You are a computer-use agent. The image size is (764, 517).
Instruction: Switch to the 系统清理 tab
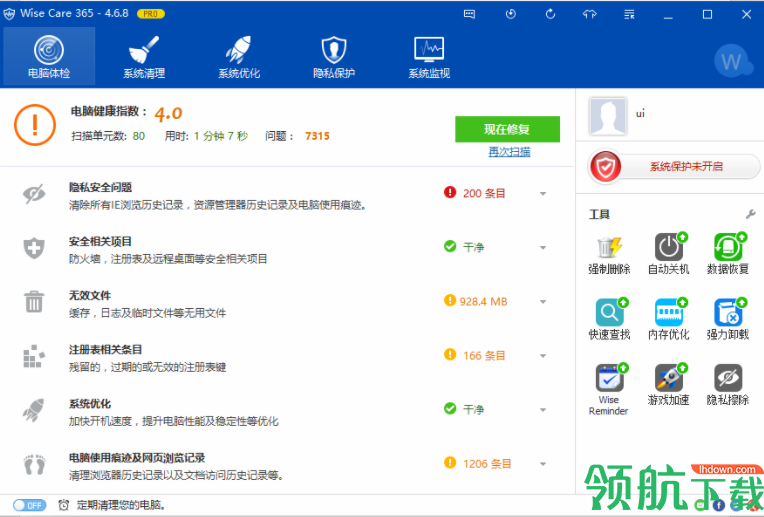(x=144, y=57)
